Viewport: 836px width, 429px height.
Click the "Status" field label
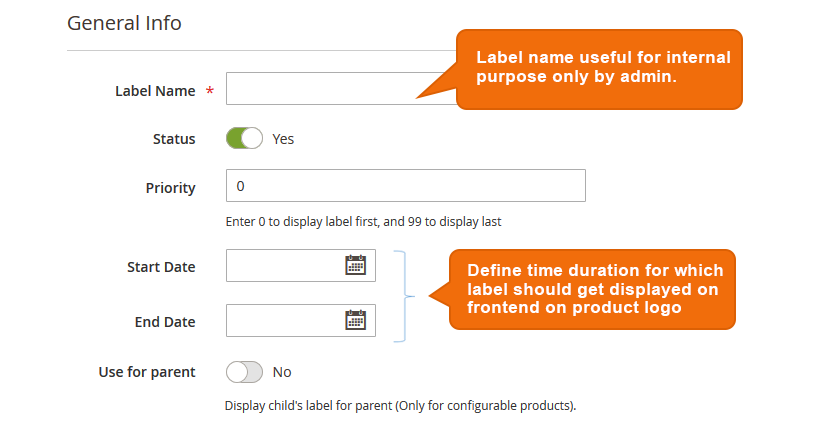coord(174,139)
